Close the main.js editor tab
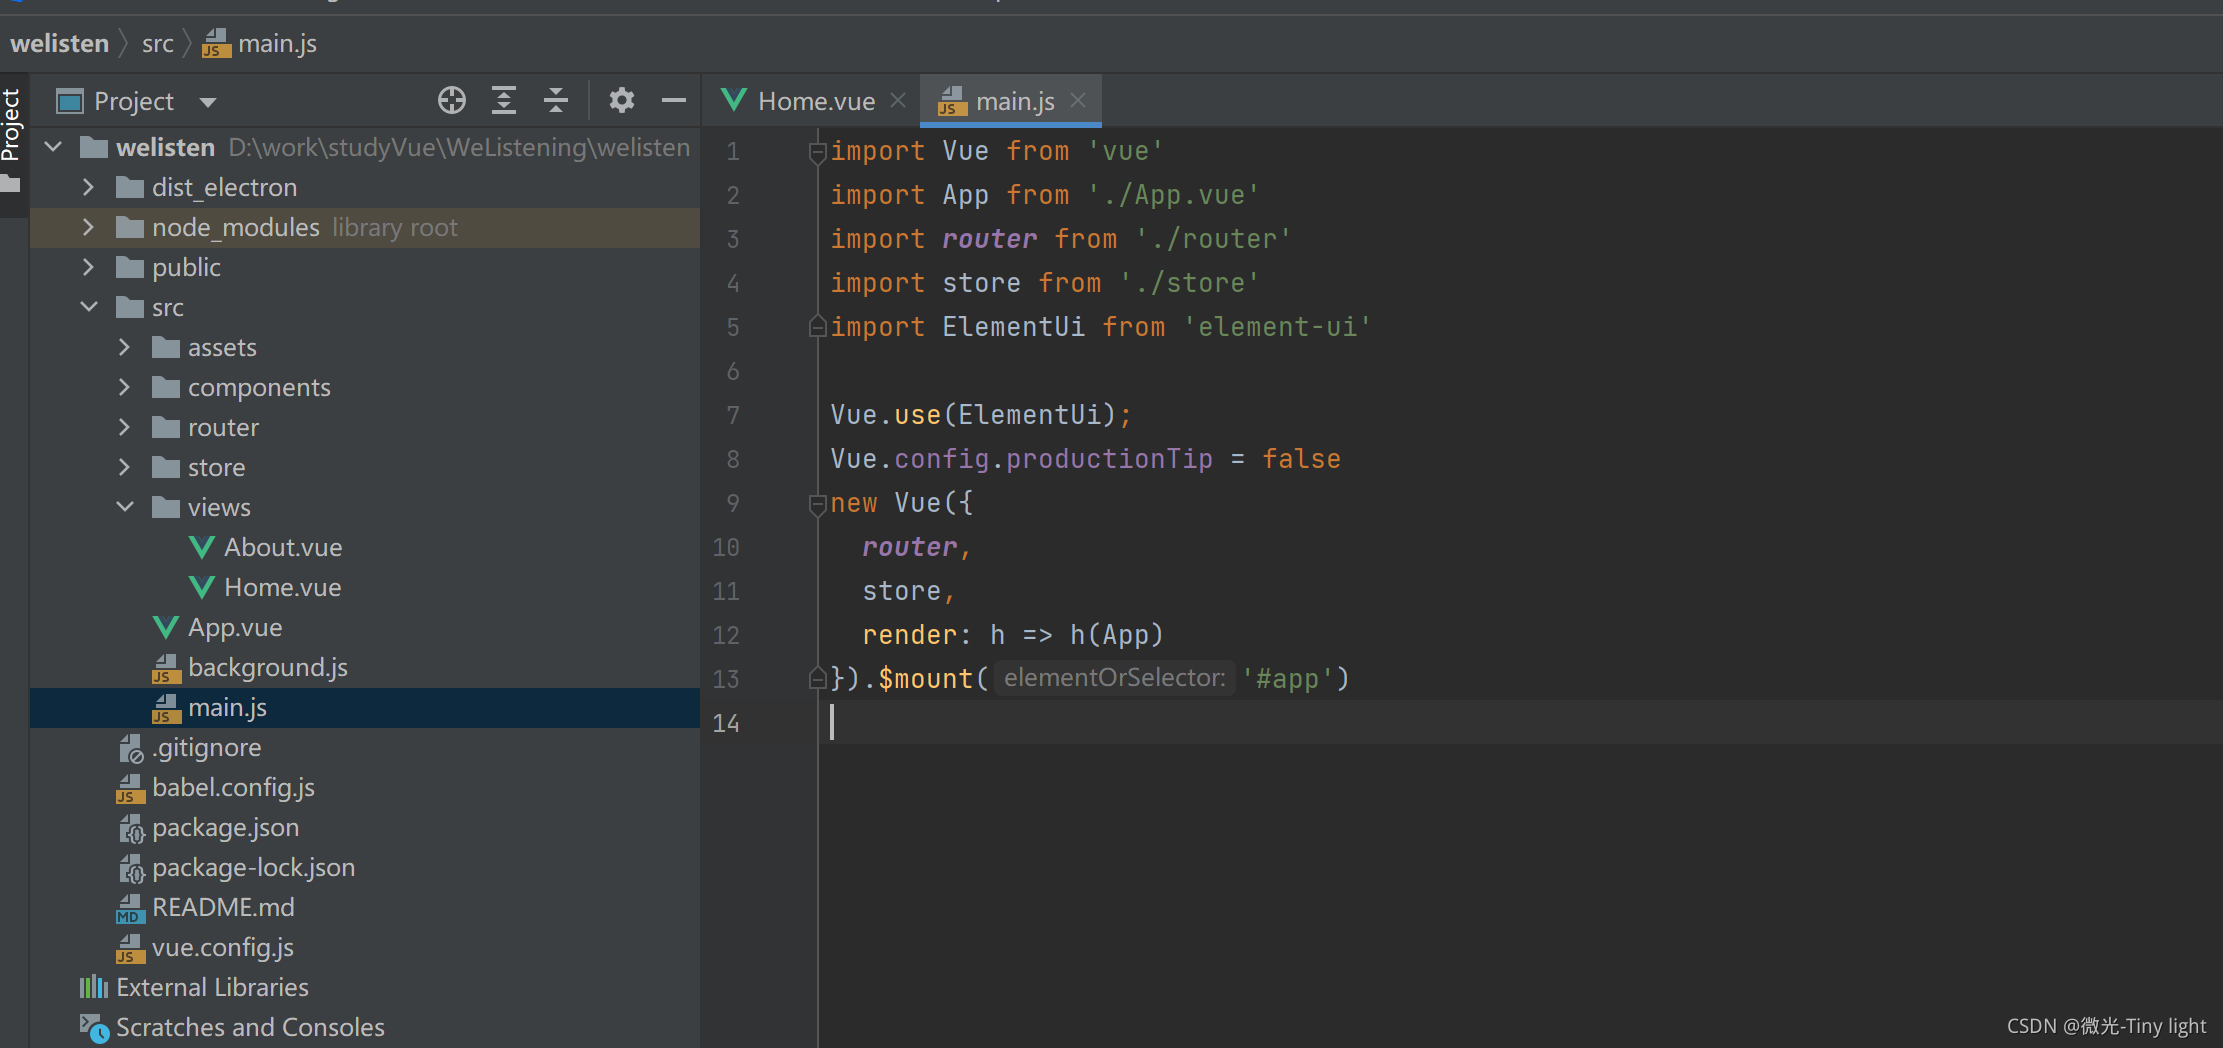The height and width of the screenshot is (1048, 2223). click(x=1078, y=100)
